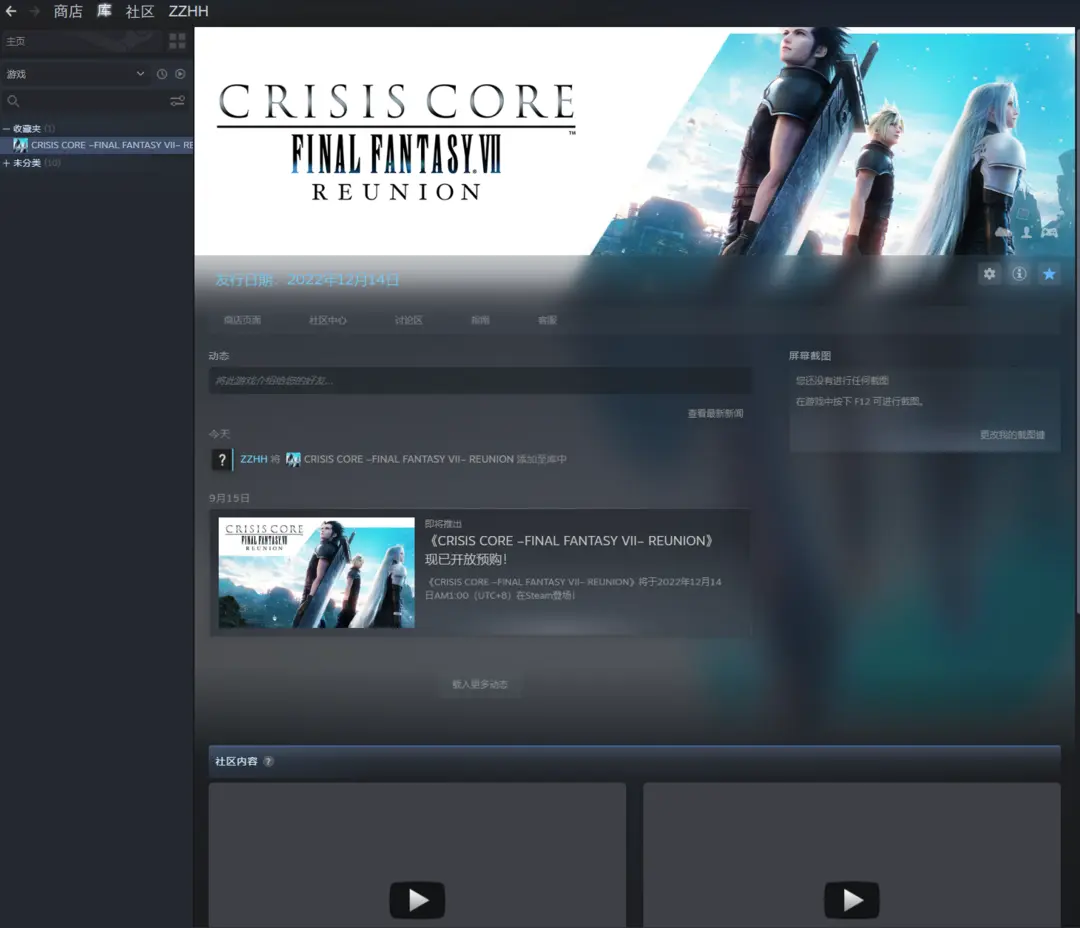Click the 9月15日 date label
1080x928 pixels.
pyautogui.click(x=229, y=498)
